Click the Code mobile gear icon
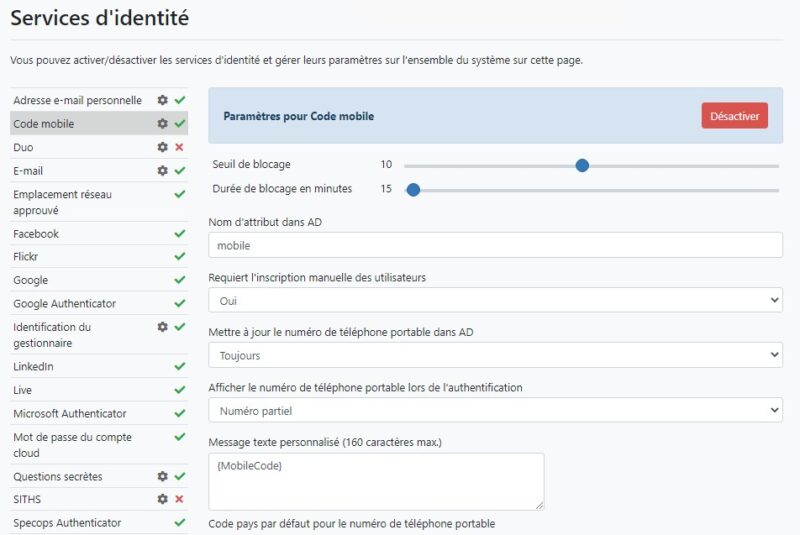The height and width of the screenshot is (535, 800). coord(162,124)
